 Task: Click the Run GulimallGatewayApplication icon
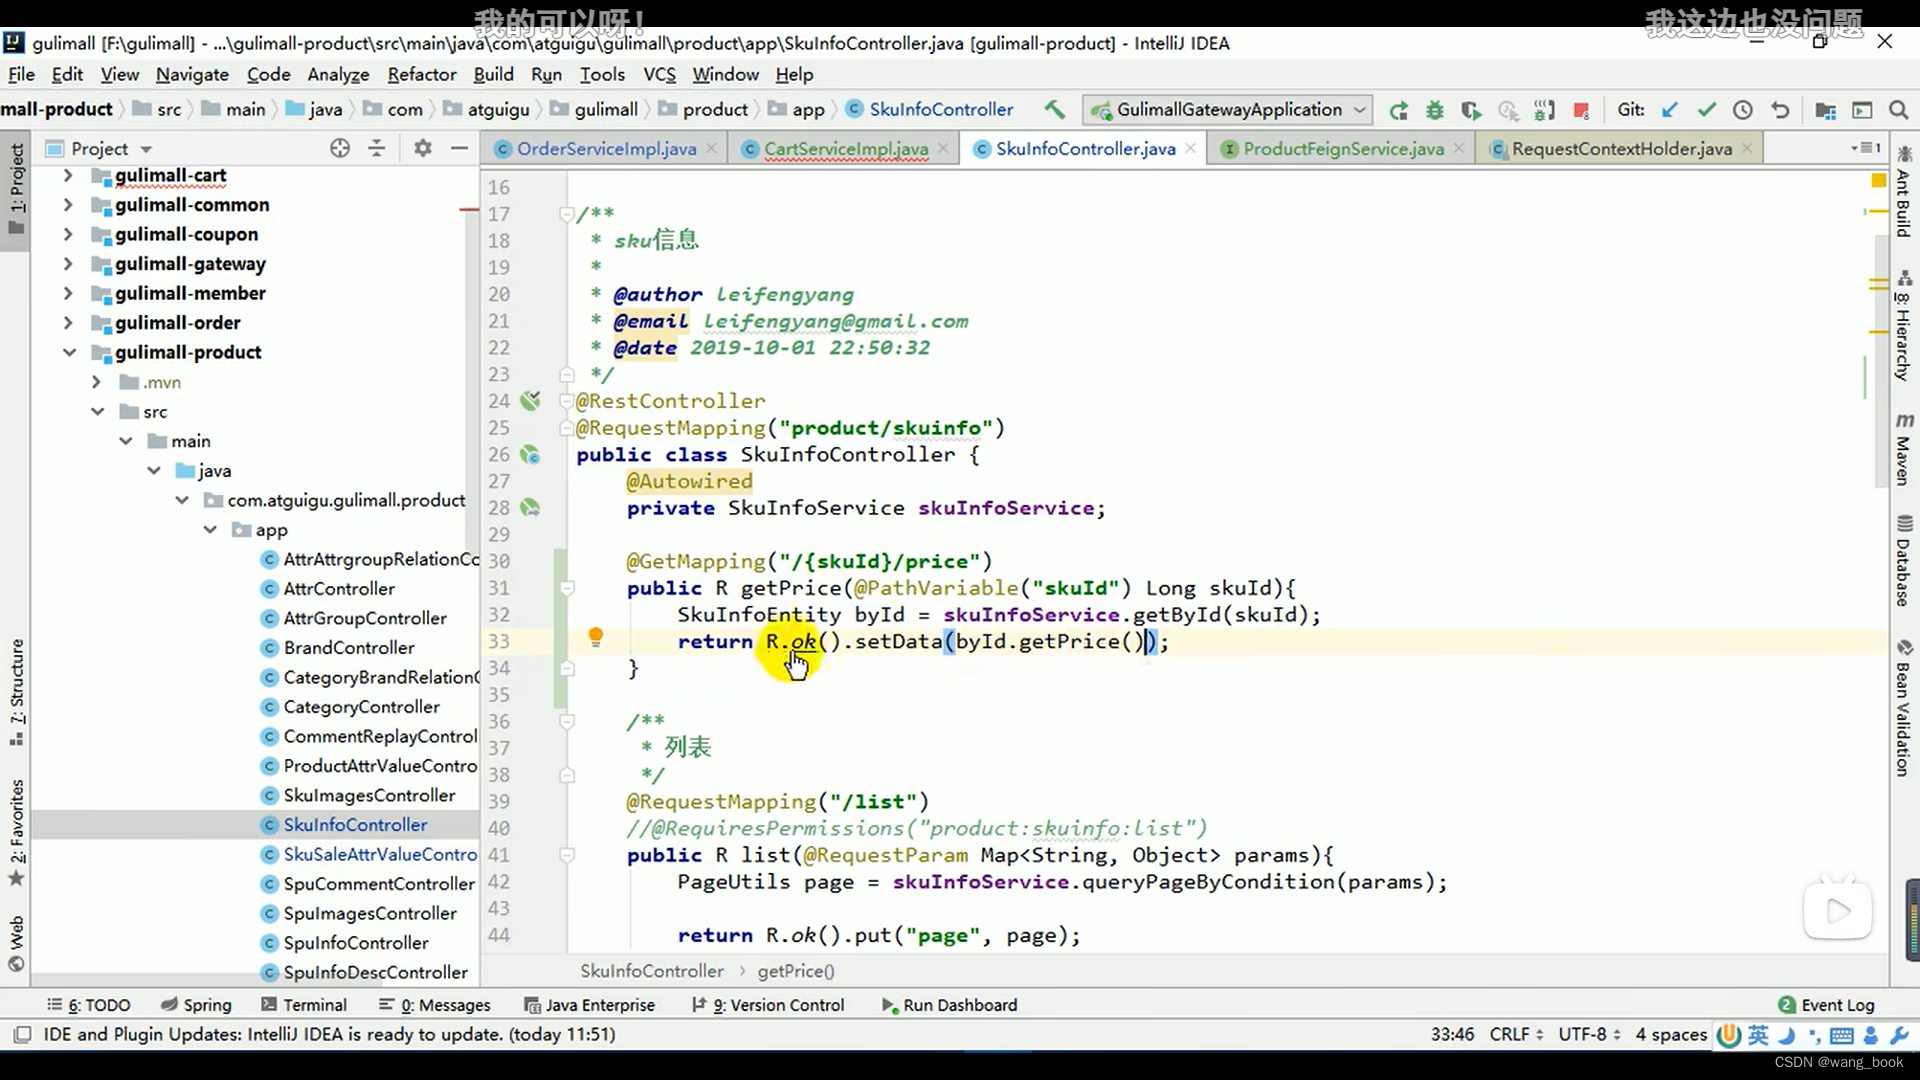[1399, 110]
